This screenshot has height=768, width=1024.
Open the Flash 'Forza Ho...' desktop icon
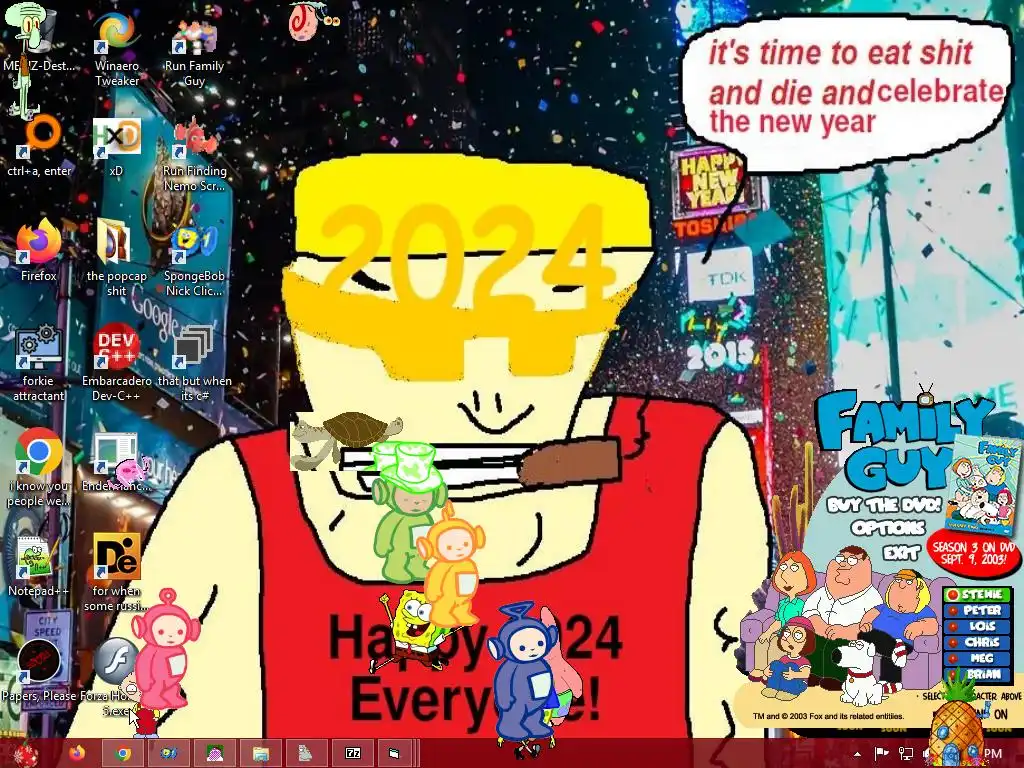(x=116, y=678)
